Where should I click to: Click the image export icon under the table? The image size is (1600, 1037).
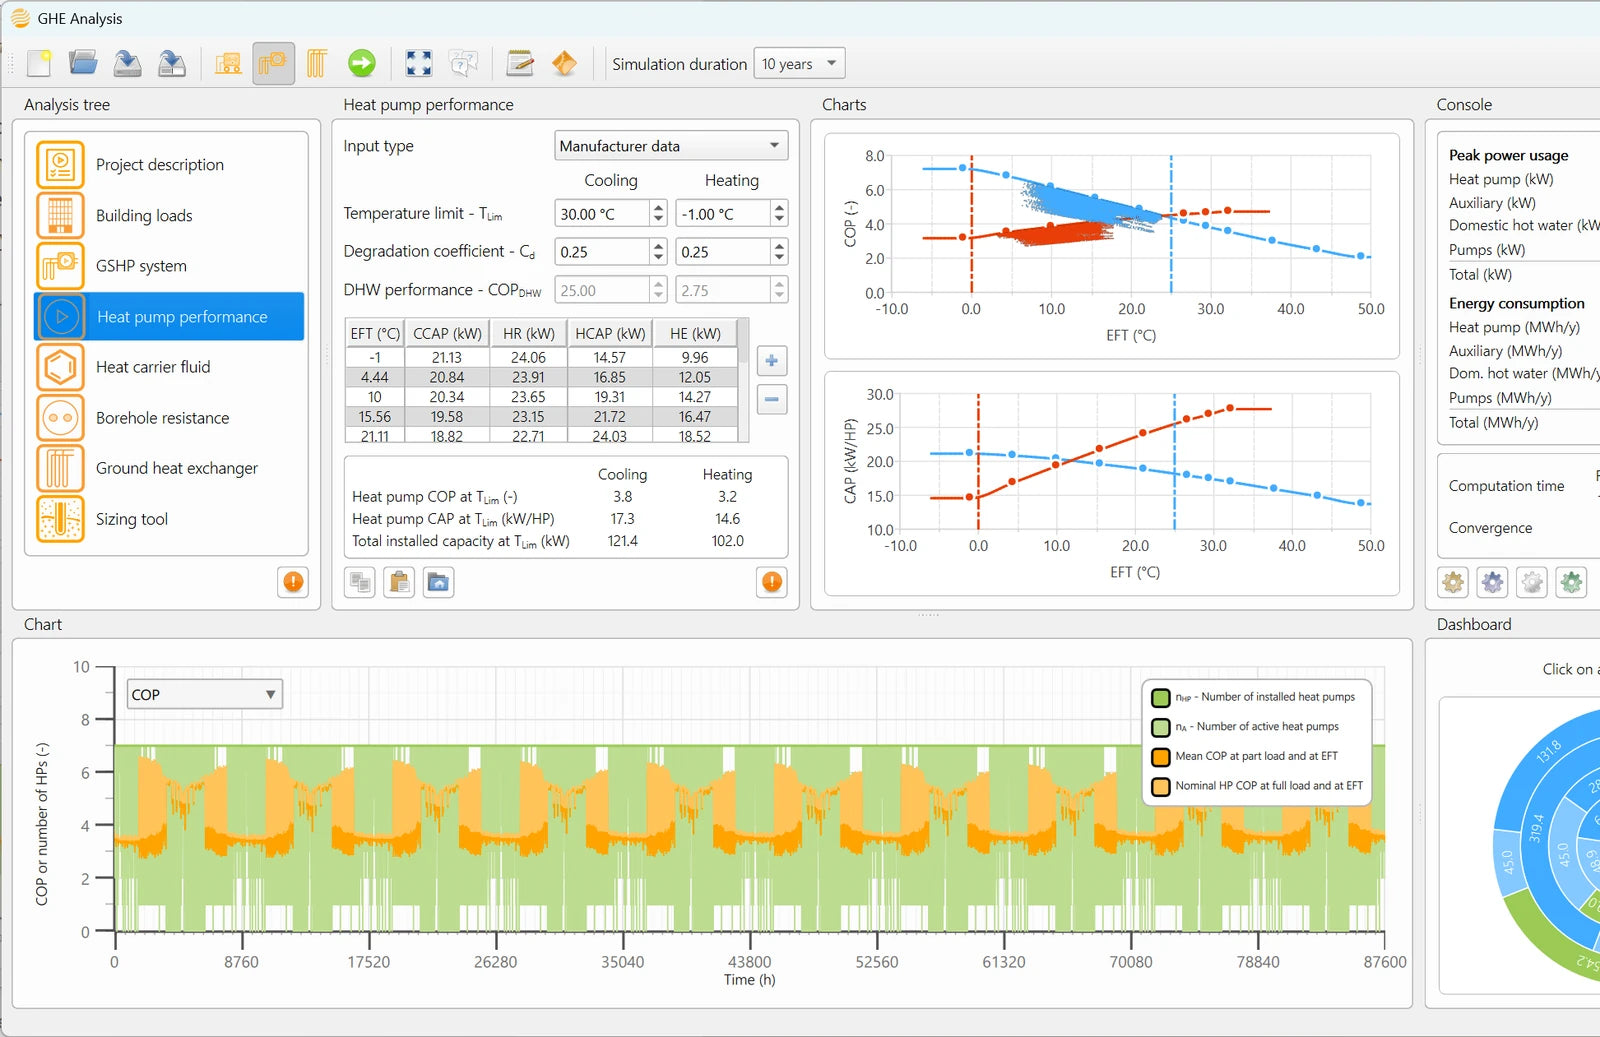(438, 582)
